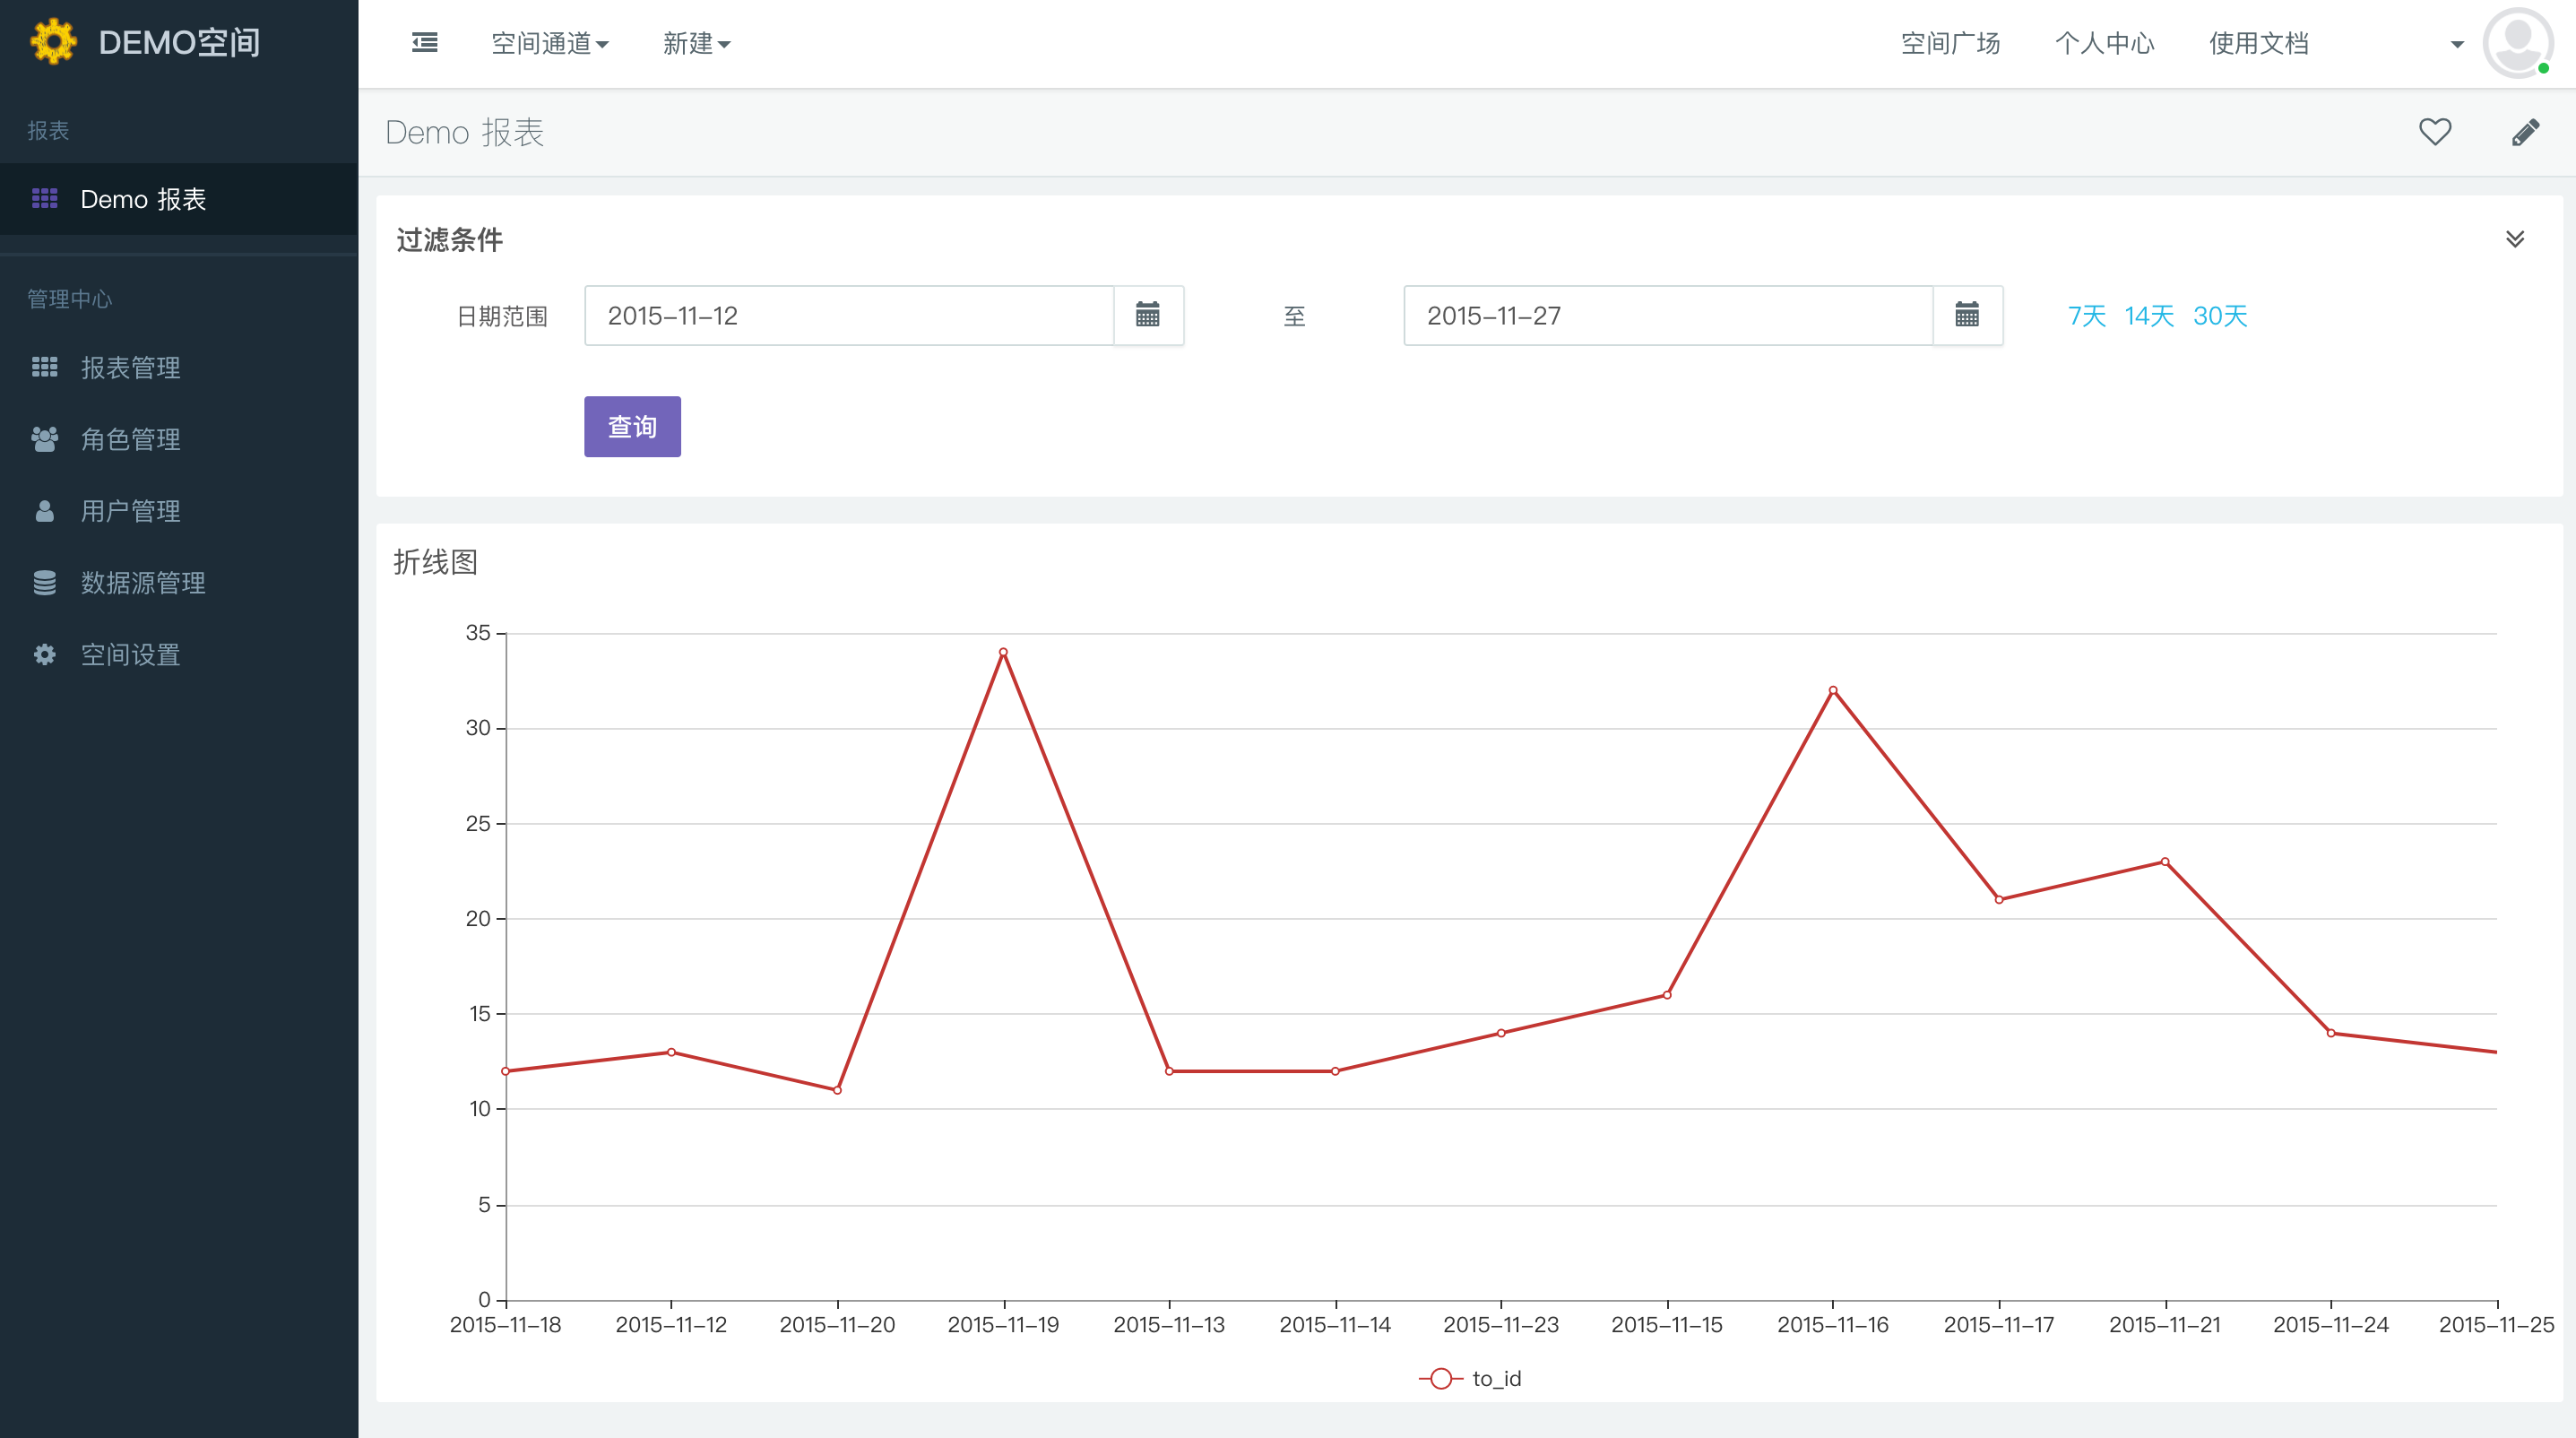The height and width of the screenshot is (1438, 2576).
Task: Click the 查询 query button
Action: tap(632, 427)
